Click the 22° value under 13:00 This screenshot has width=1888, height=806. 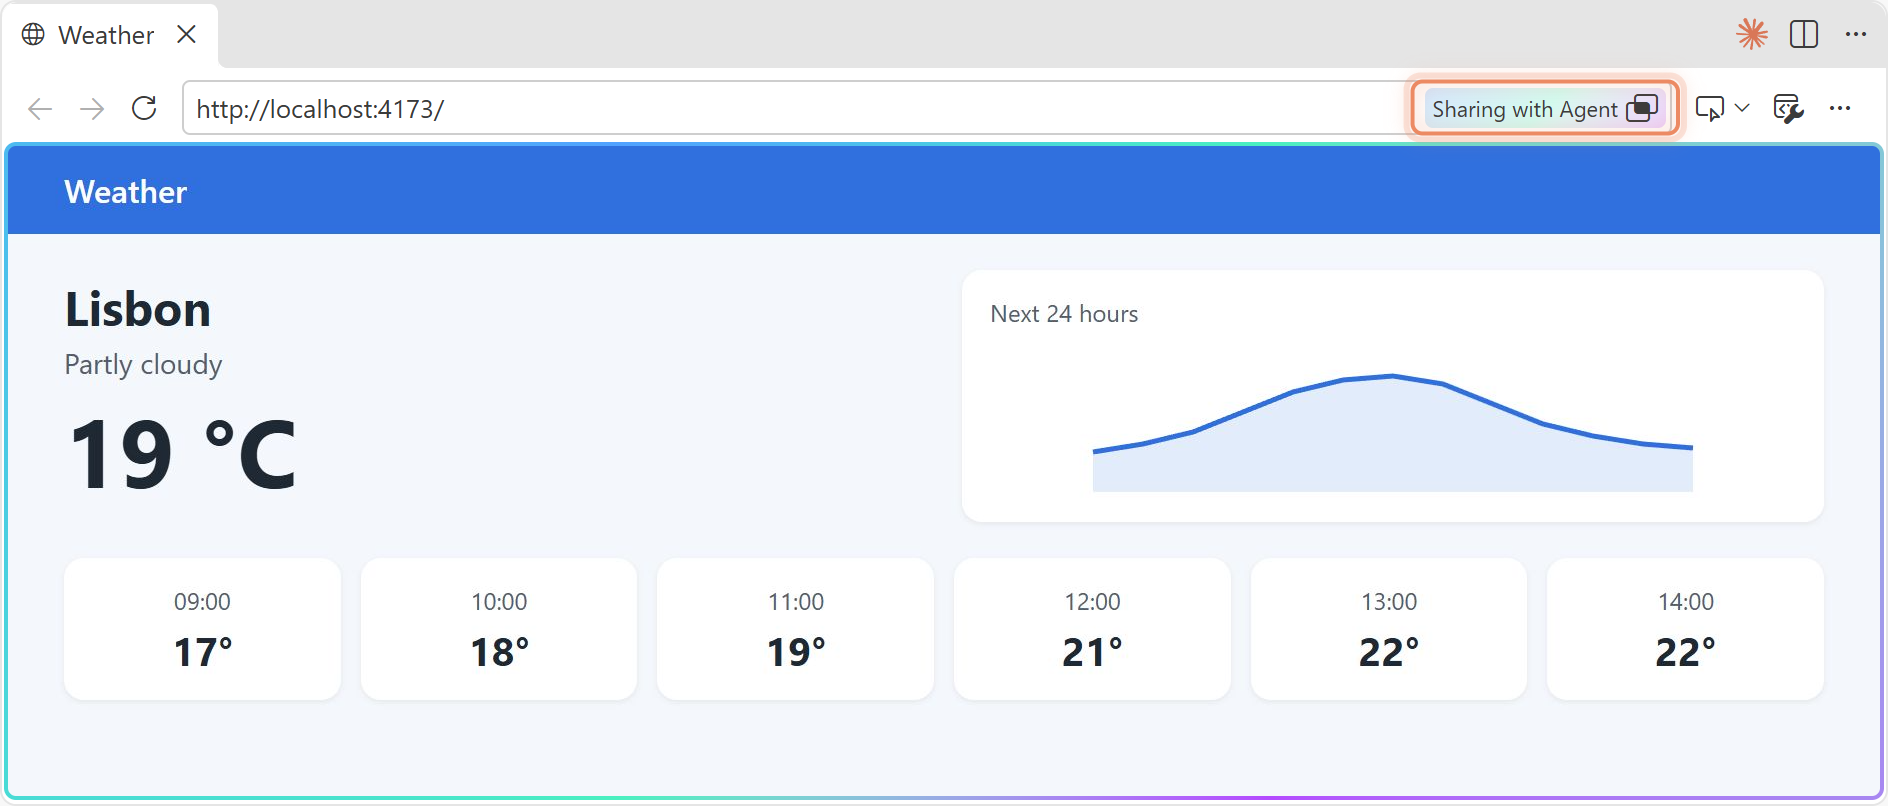(1389, 652)
